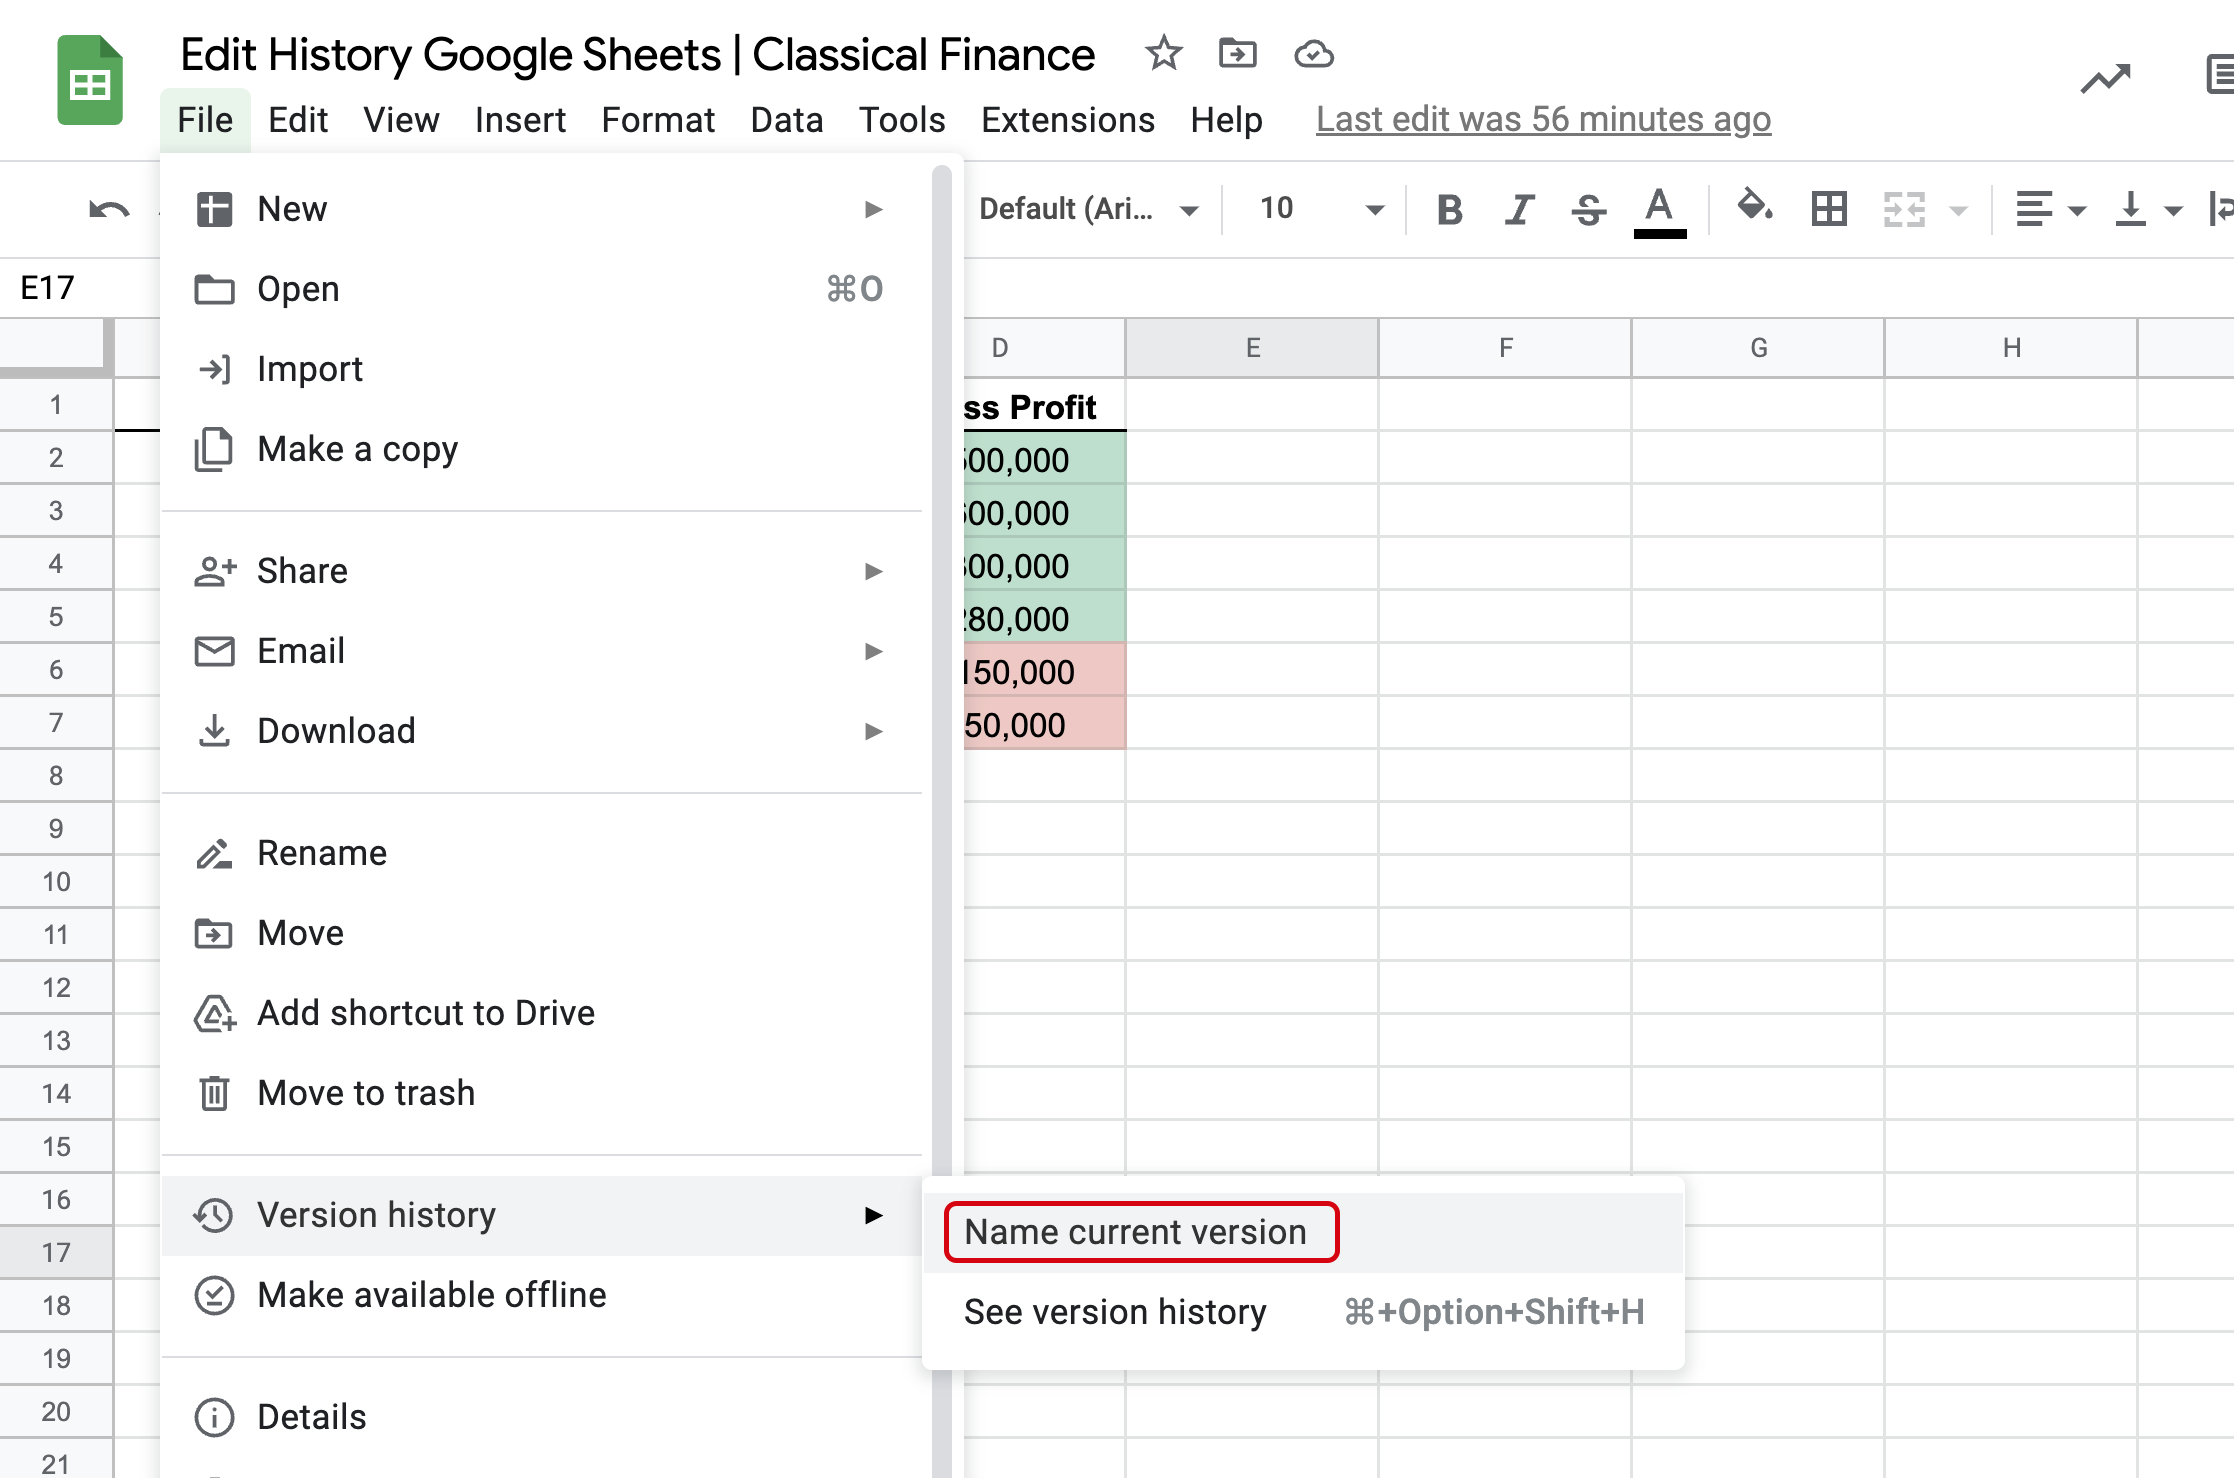Open the fill color tool
The image size is (2234, 1478).
1755,209
